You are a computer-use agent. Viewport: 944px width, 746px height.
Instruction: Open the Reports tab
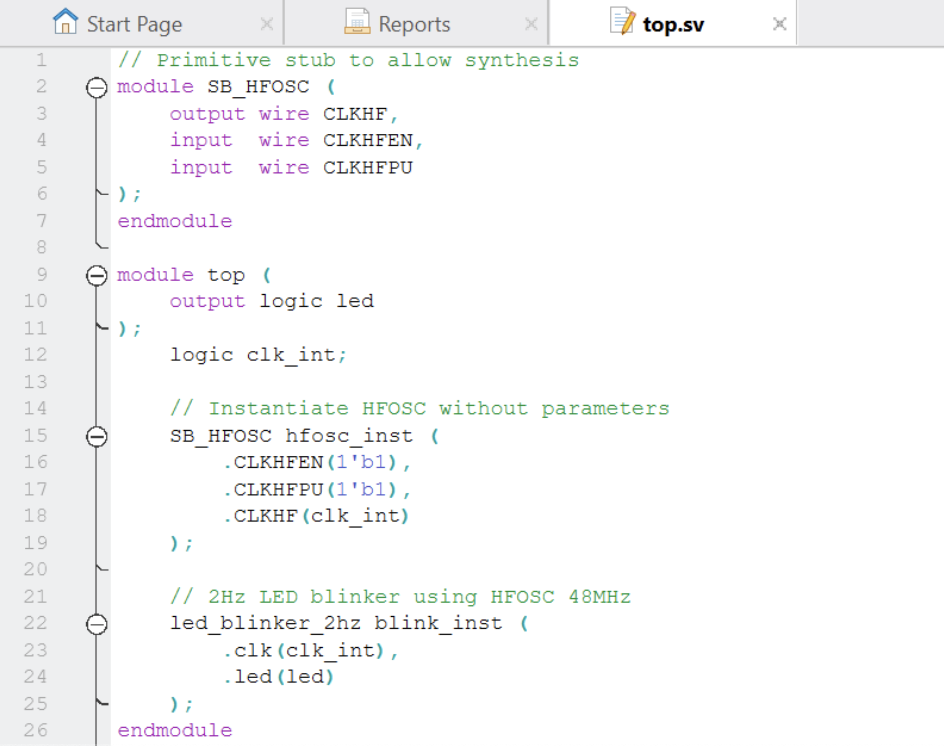pyautogui.click(x=414, y=24)
